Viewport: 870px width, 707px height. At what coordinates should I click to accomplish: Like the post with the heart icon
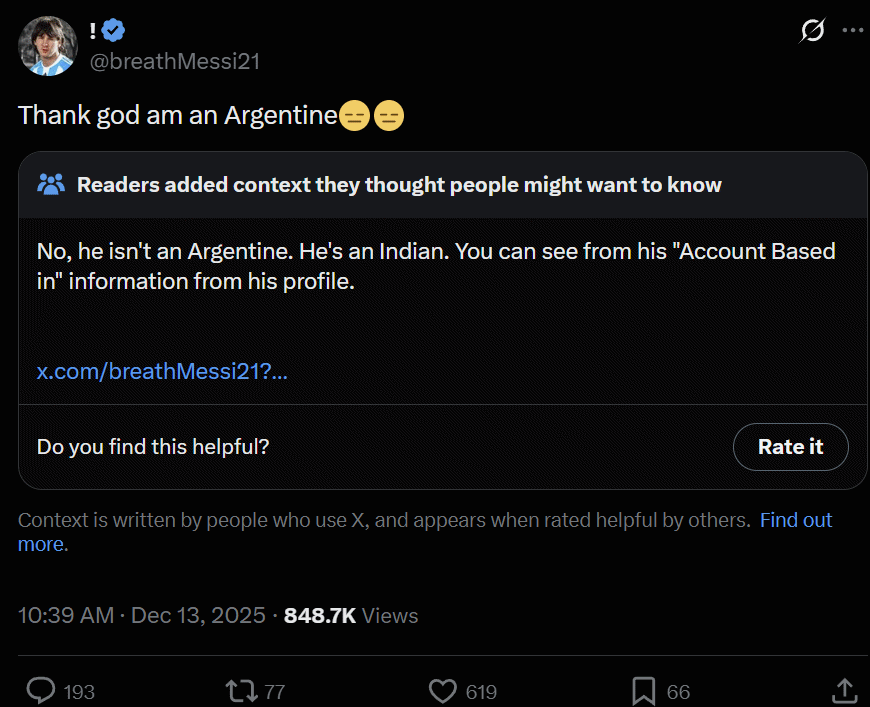pos(443,690)
